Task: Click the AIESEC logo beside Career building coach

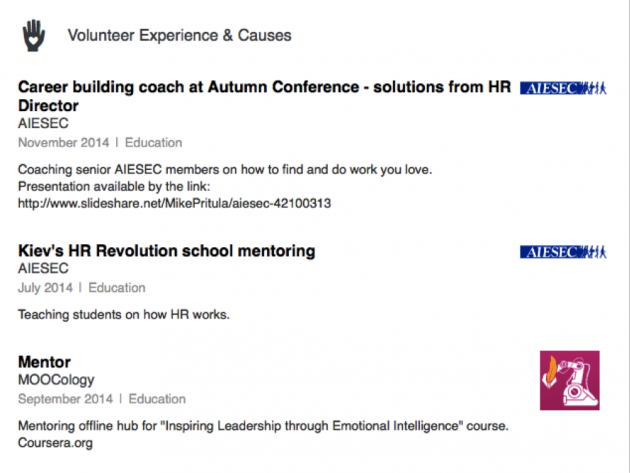Action: point(563,89)
